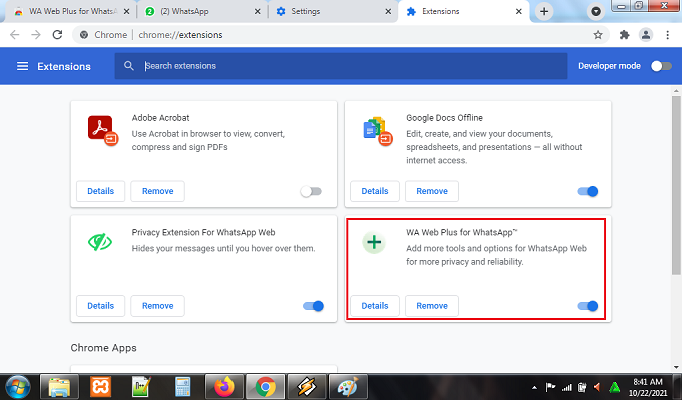Open Details for Privacy Extension
The height and width of the screenshot is (400, 682).
100,306
